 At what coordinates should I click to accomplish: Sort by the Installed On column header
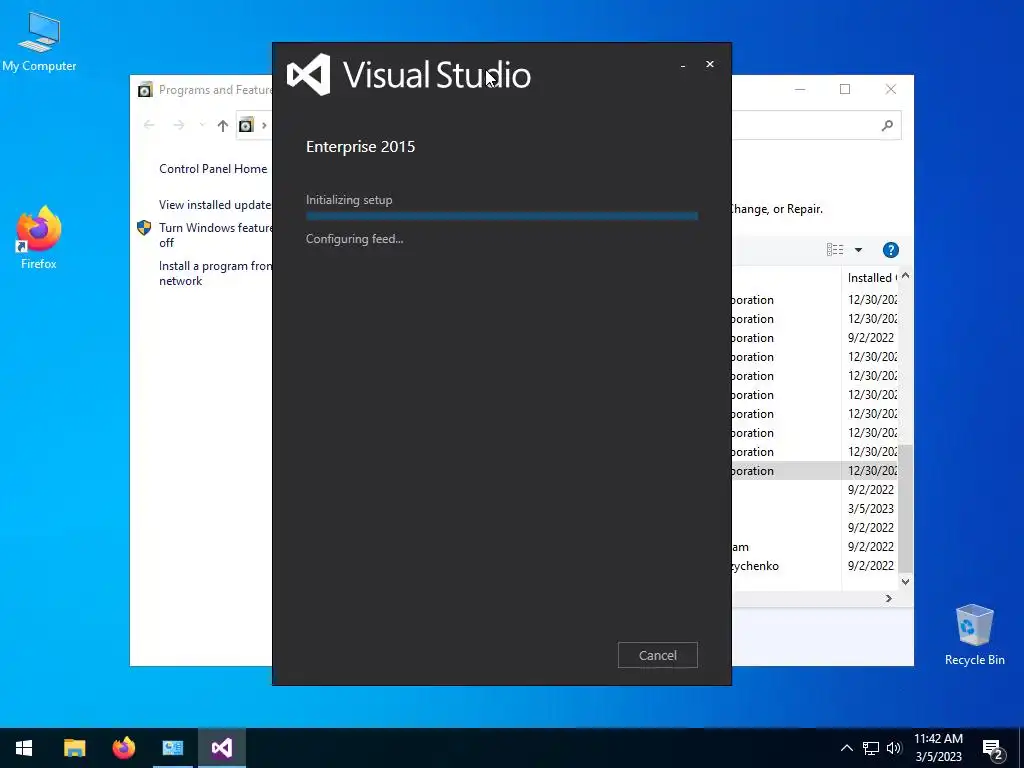coord(871,278)
